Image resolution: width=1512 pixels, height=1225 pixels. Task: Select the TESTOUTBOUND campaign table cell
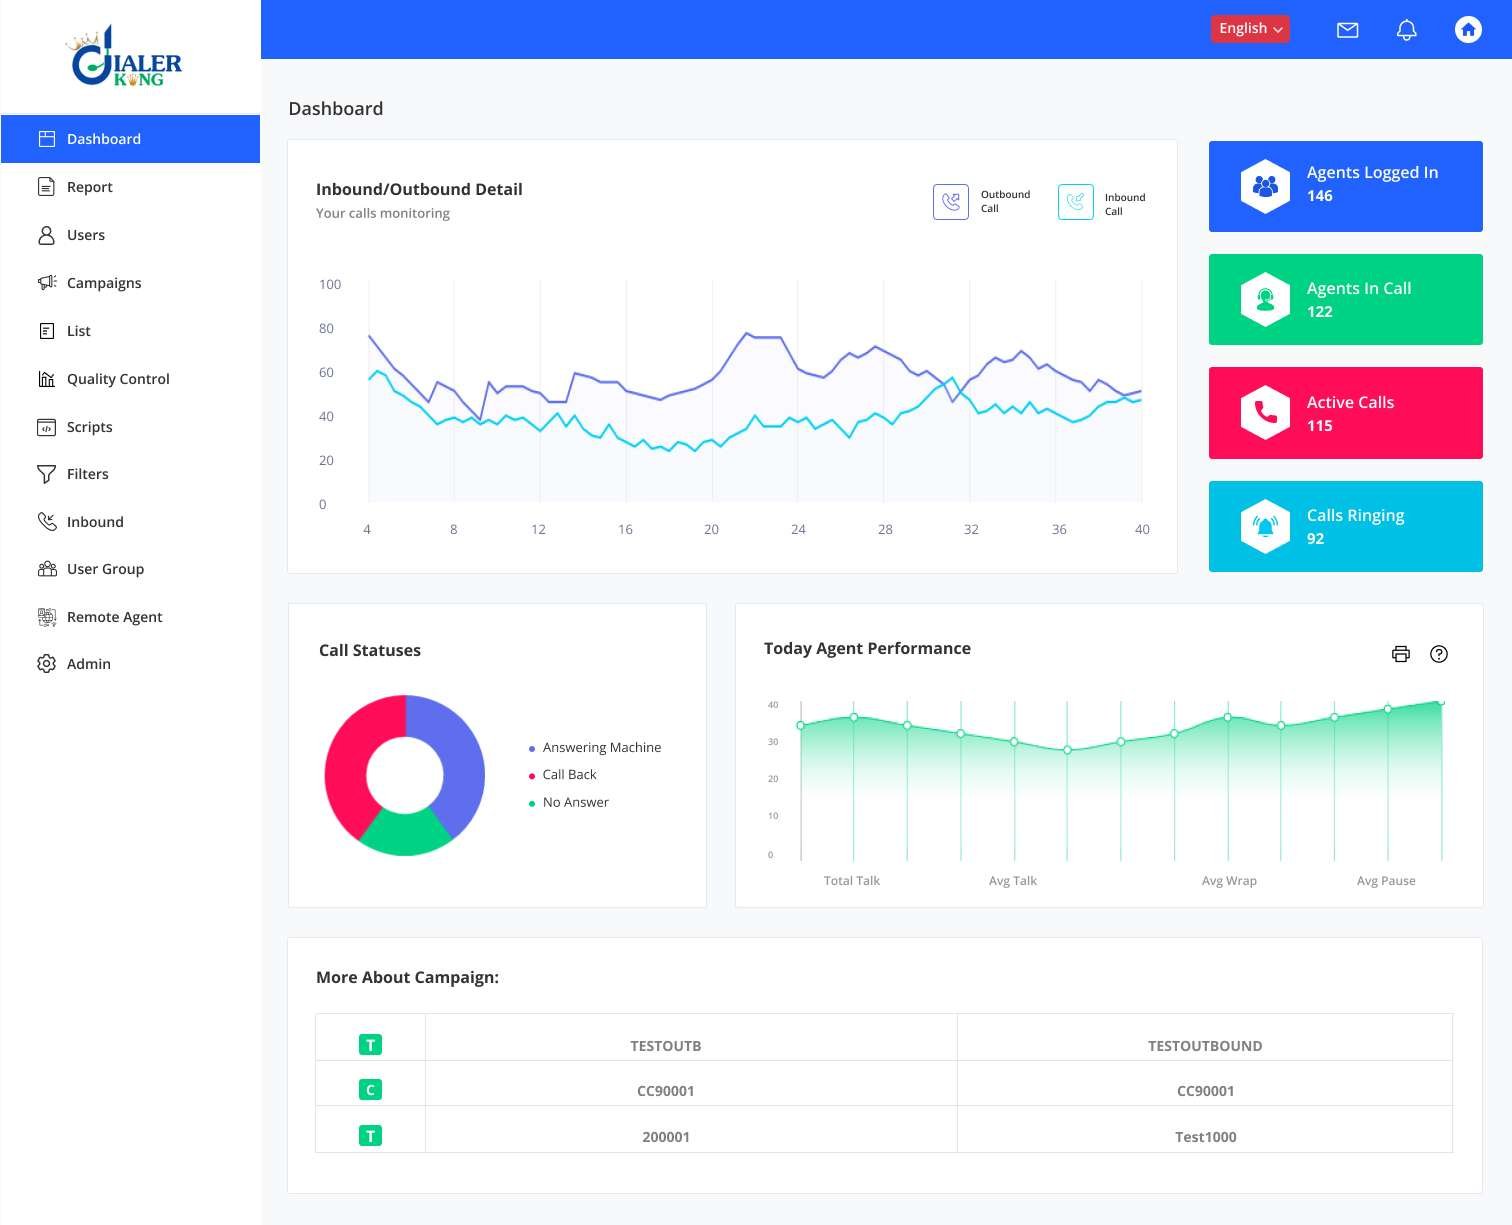click(1204, 1046)
